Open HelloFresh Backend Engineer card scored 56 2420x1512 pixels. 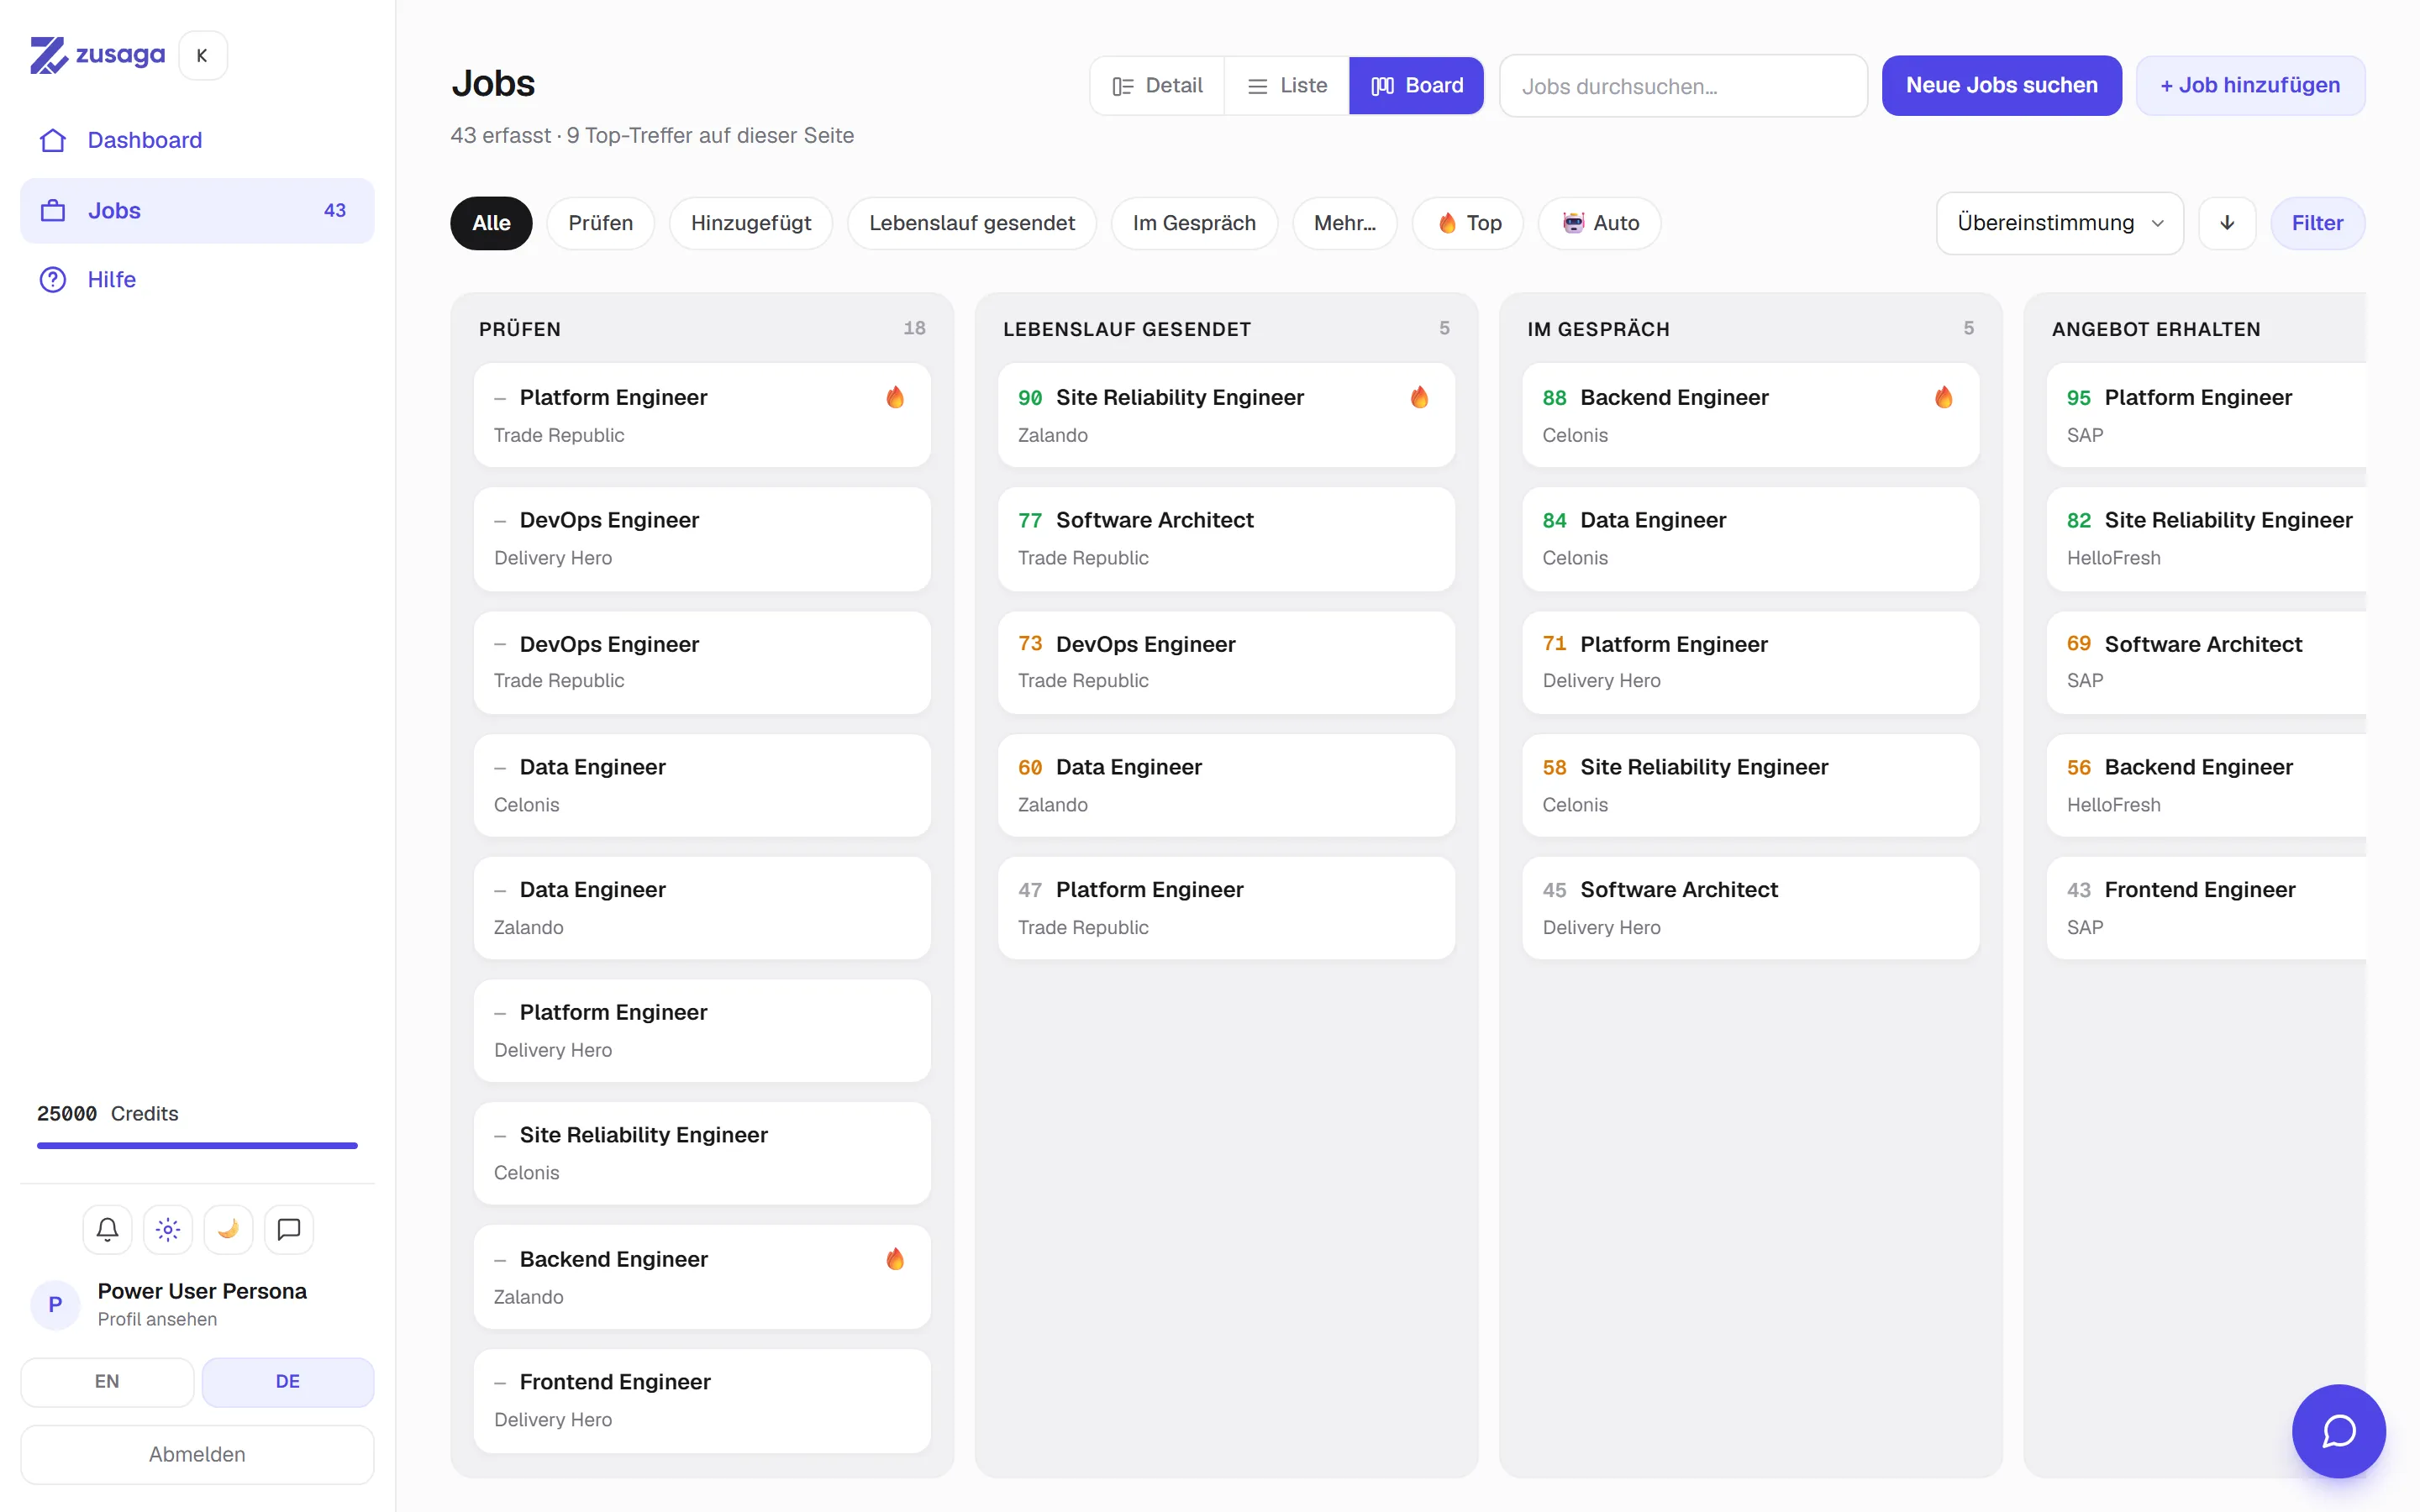pos(2206,785)
